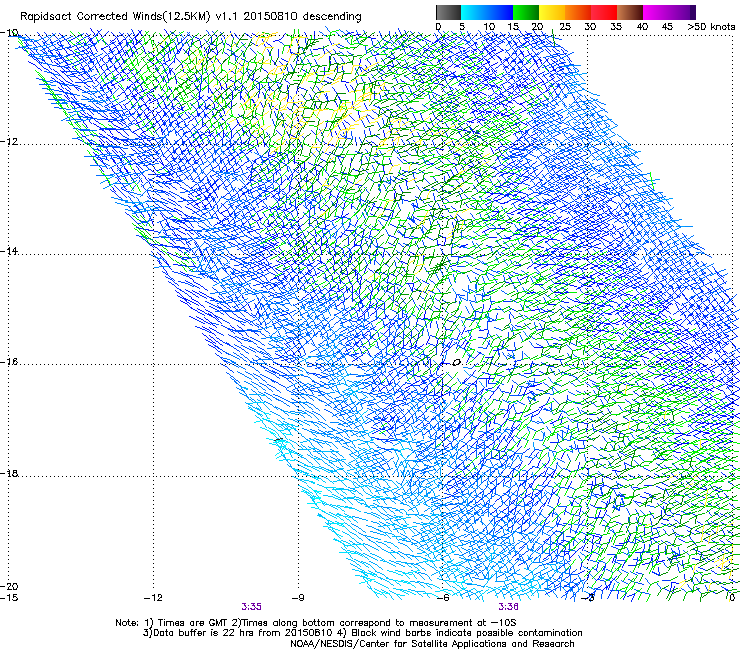This screenshot has width=740, height=650.
Task: Click the "-3" longitude axis label
Action: point(588,598)
